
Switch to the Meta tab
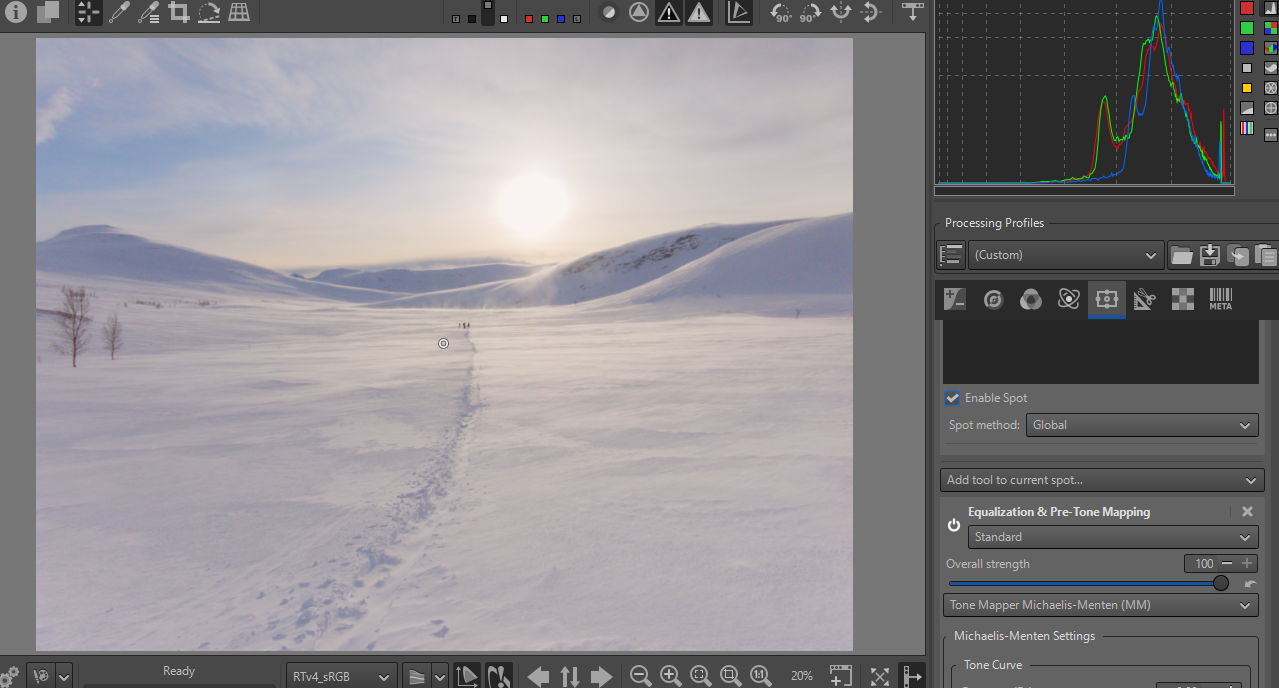coord(1220,299)
